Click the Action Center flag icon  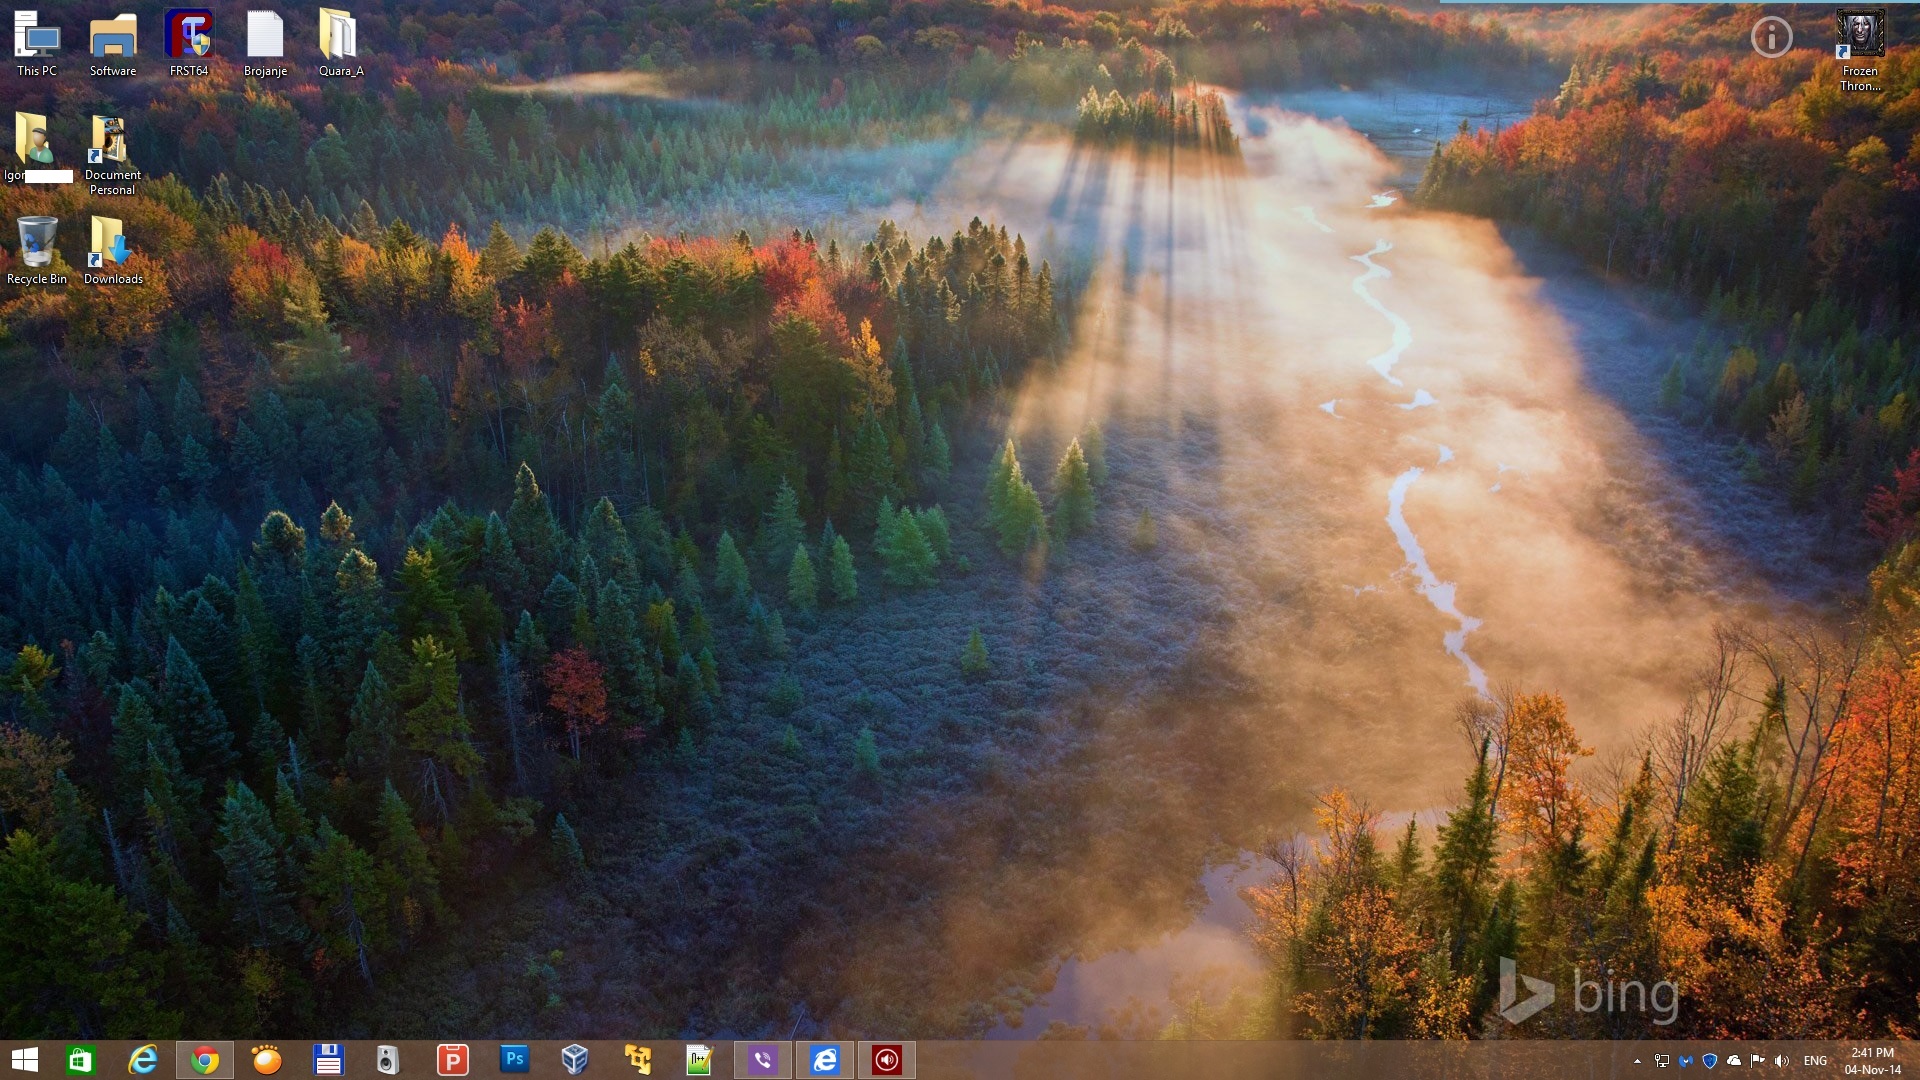click(x=1757, y=1061)
